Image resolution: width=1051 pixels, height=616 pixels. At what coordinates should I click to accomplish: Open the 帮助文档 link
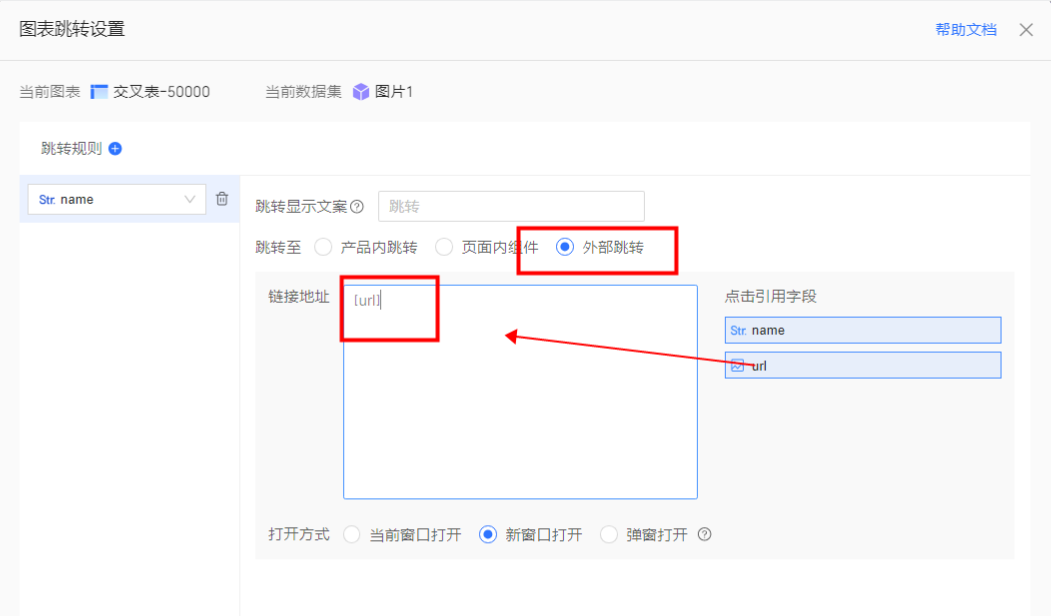(965, 30)
